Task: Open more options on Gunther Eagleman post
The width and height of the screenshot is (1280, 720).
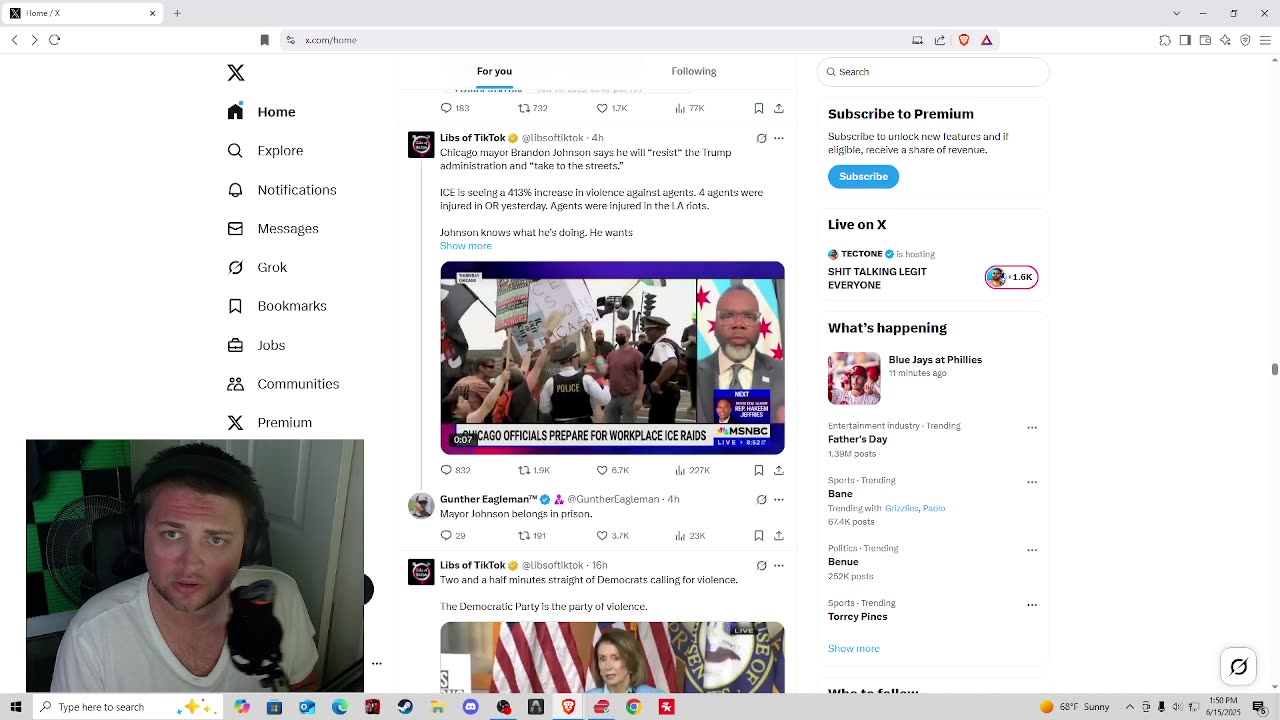Action: 779,499
